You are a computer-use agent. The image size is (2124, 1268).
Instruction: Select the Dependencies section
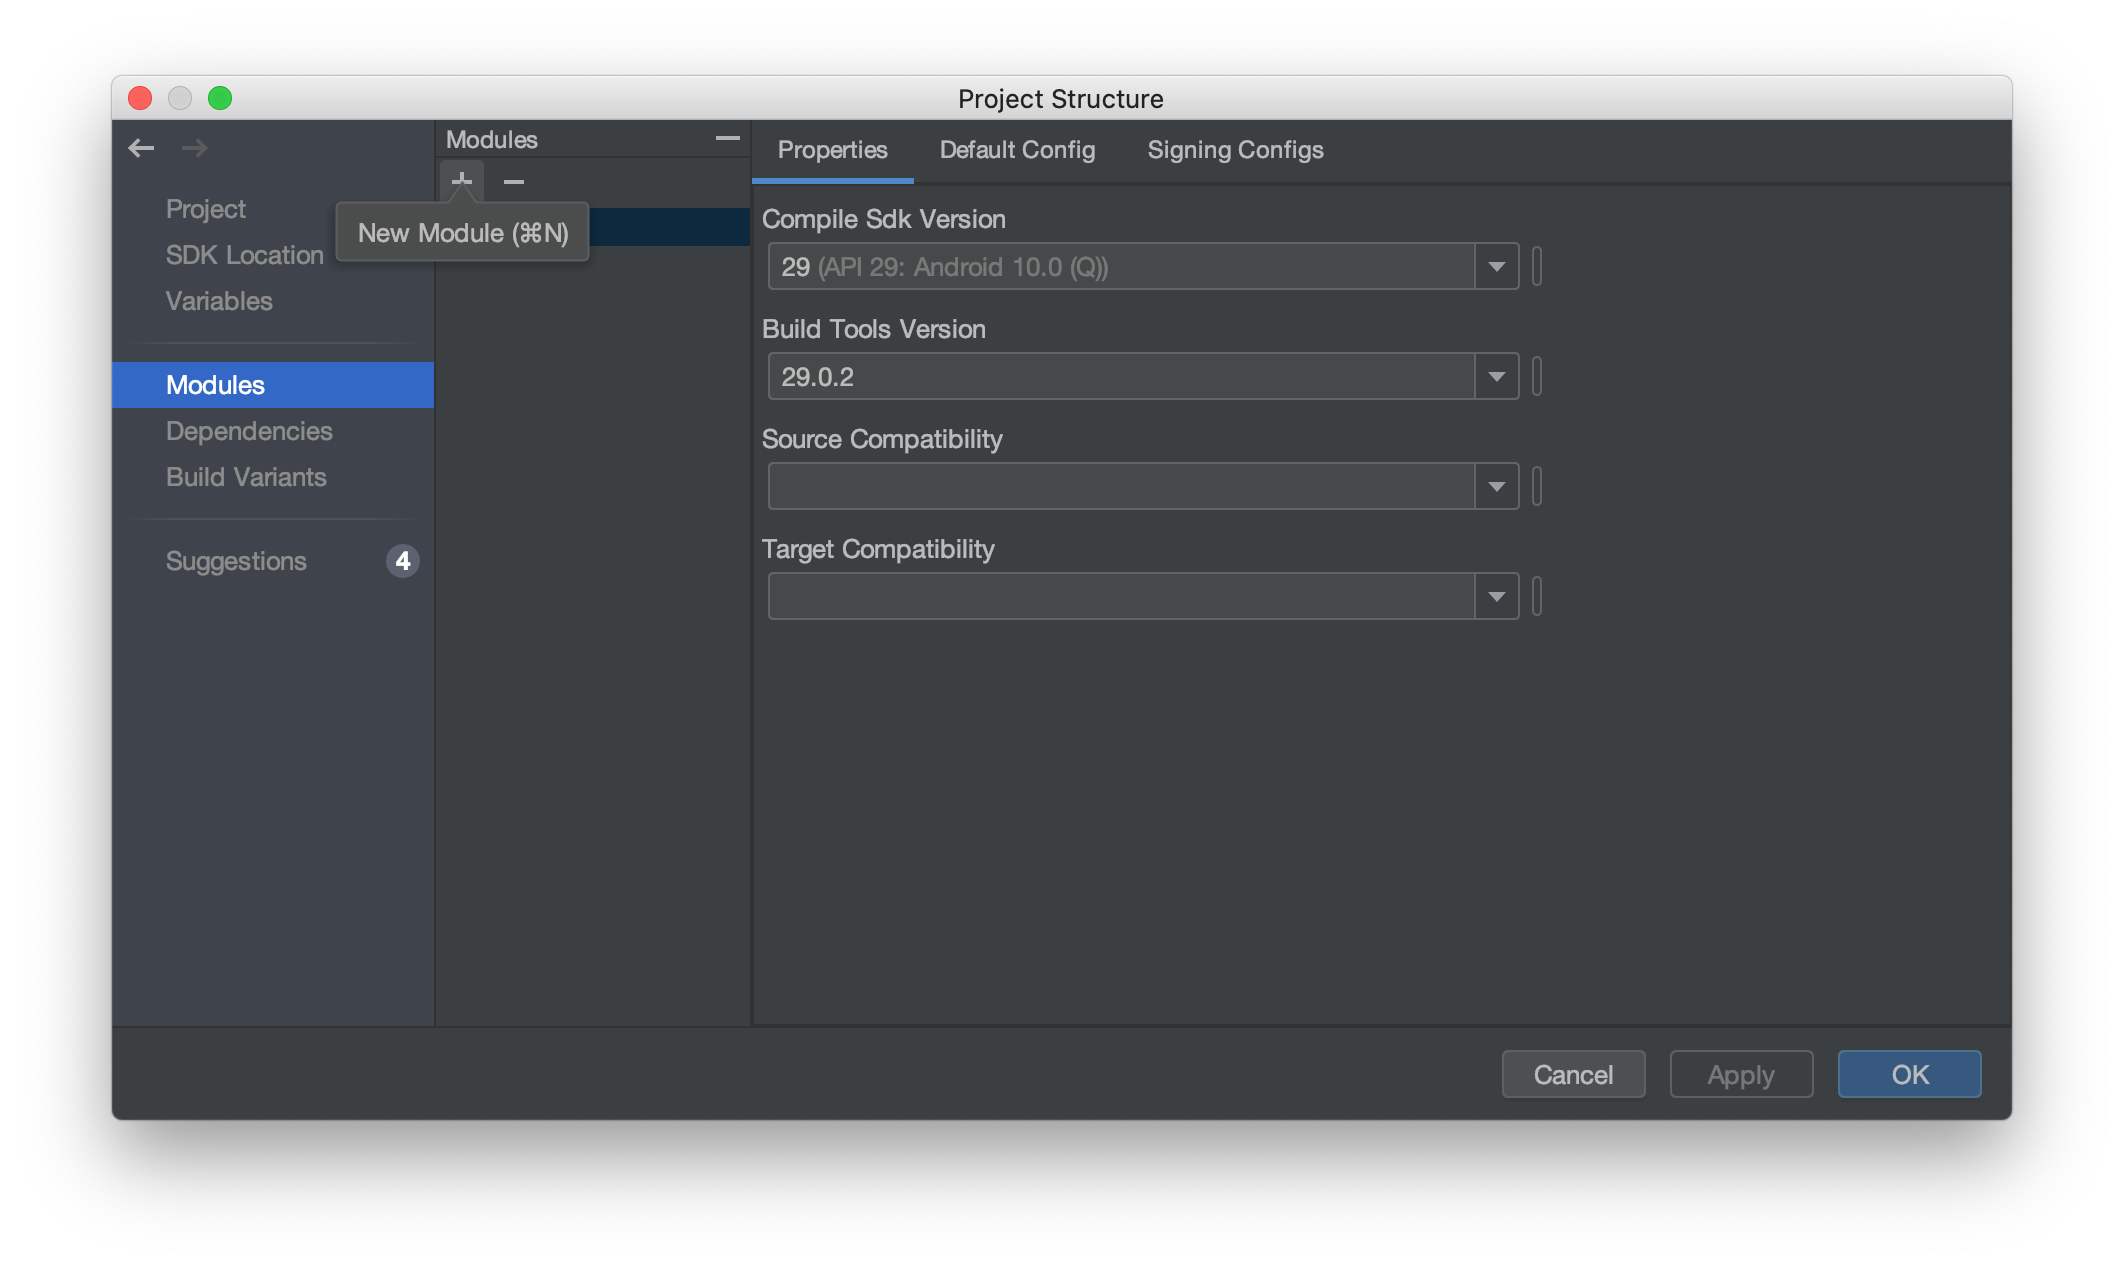click(x=251, y=429)
